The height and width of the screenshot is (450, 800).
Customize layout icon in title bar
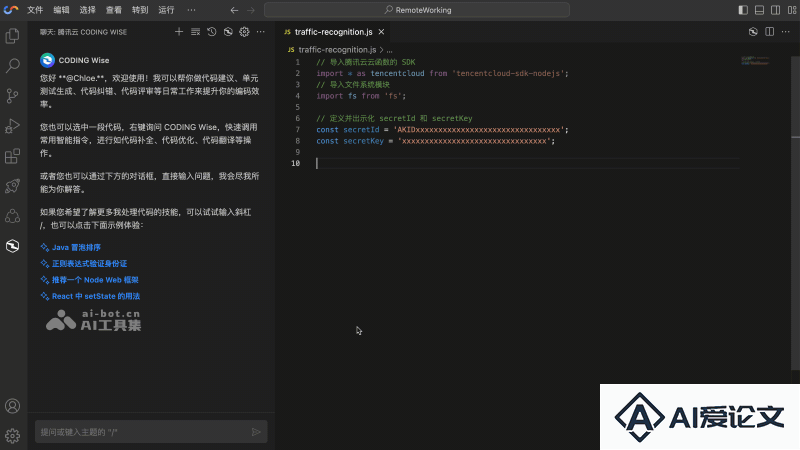click(792, 10)
